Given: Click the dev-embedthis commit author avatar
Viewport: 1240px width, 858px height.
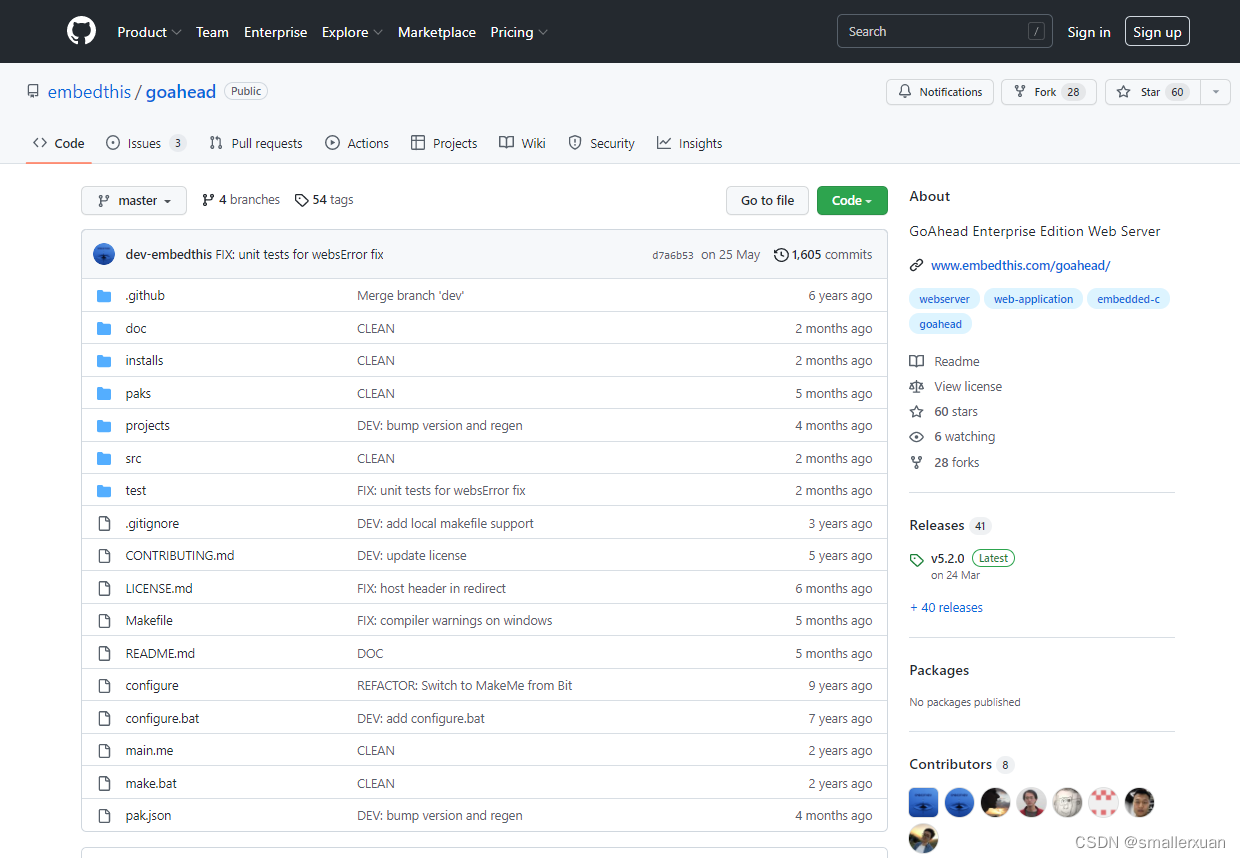Looking at the screenshot, I should point(104,254).
